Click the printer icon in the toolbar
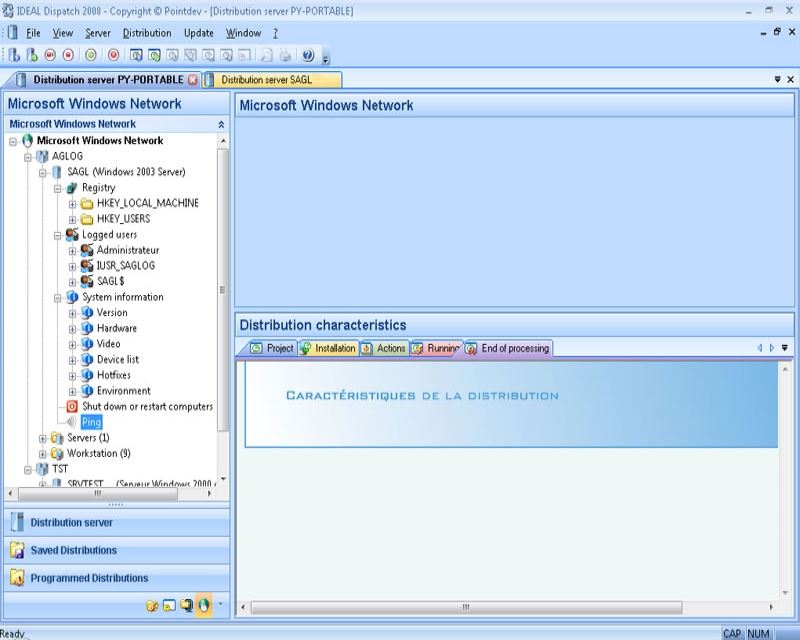Screen dimensions: 800x640 (x=286, y=55)
